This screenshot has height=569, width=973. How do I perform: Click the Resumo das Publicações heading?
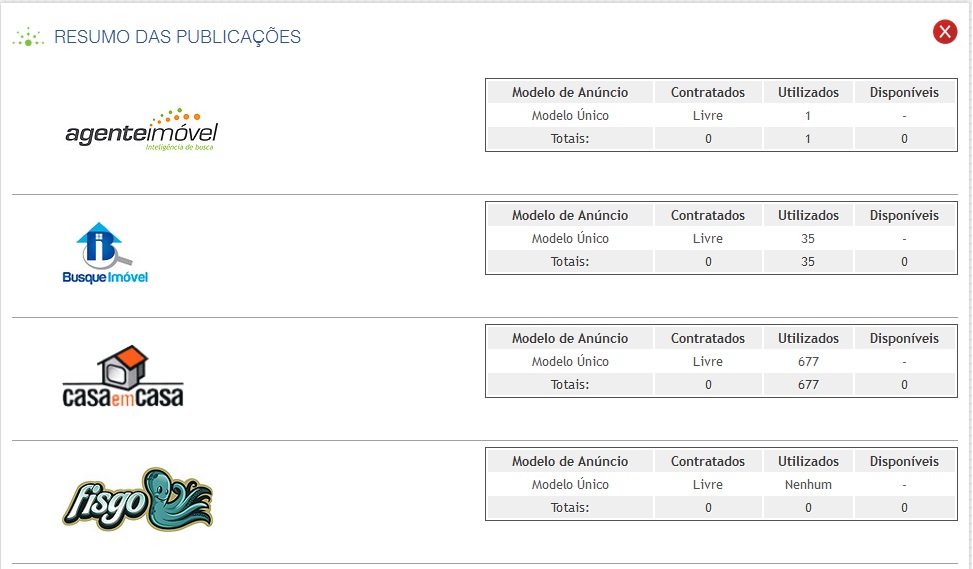pos(177,38)
